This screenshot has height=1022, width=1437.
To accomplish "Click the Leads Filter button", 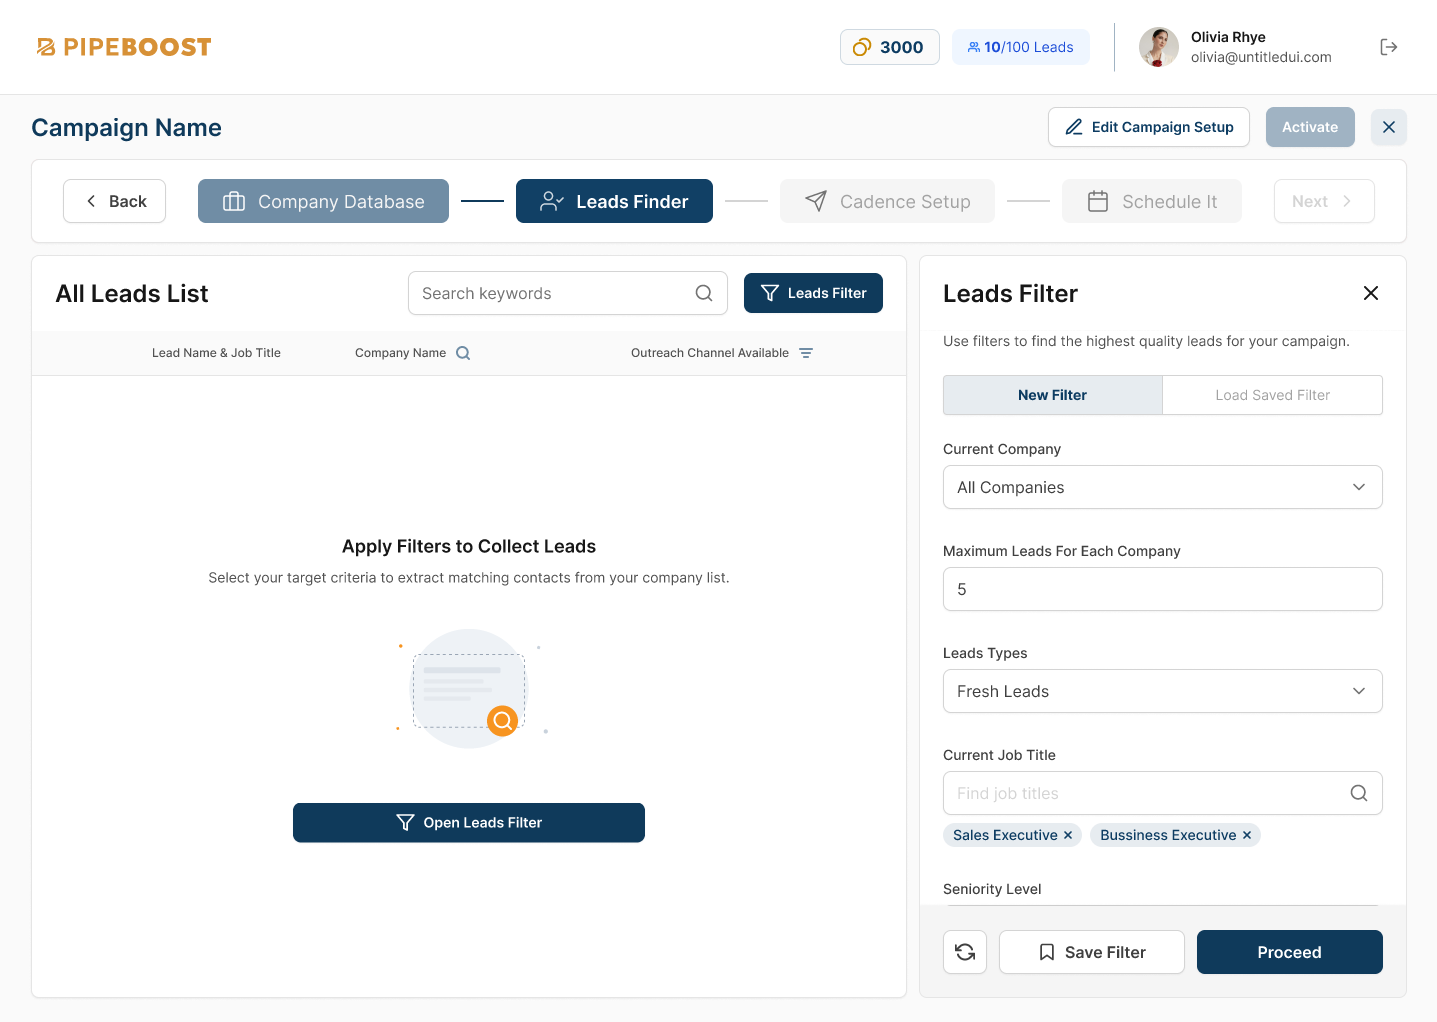I will tap(813, 293).
